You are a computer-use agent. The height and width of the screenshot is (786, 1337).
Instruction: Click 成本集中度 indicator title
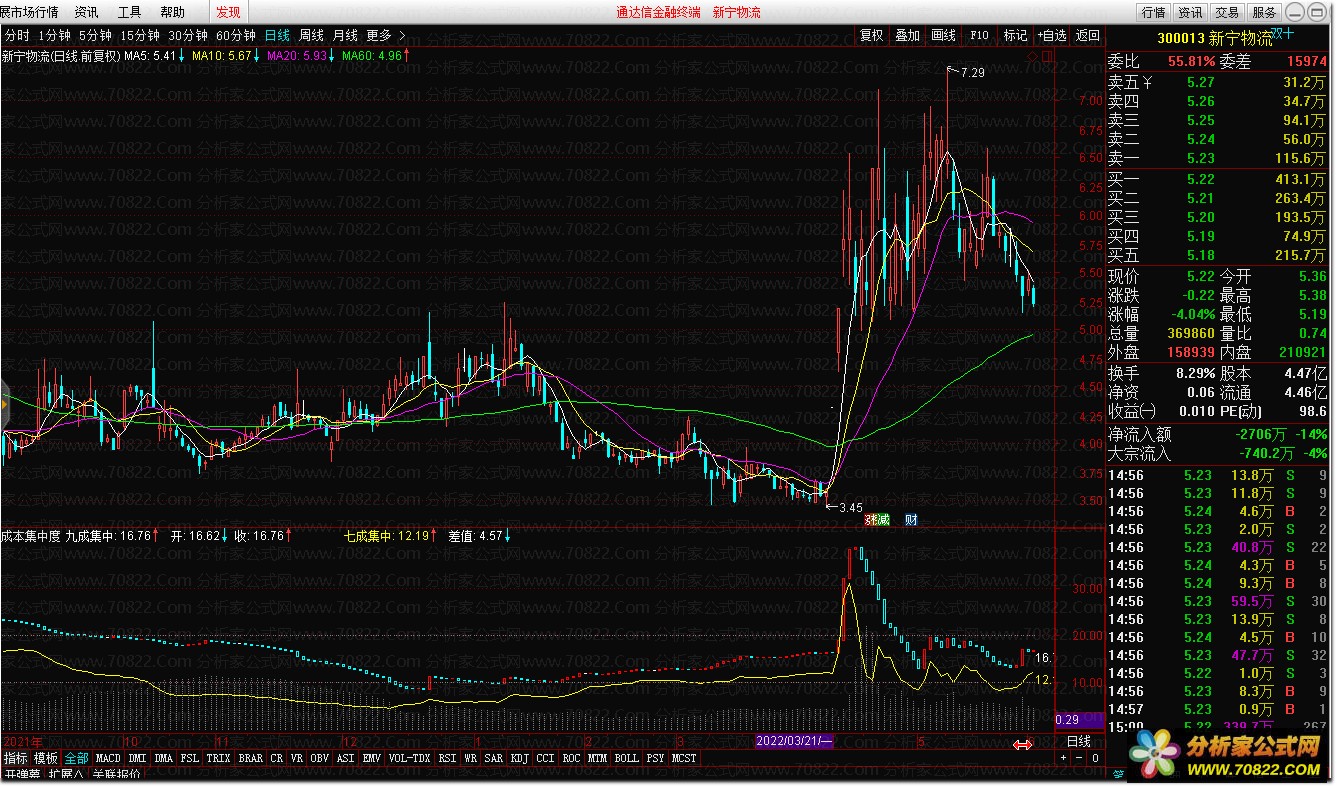[x=31, y=536]
